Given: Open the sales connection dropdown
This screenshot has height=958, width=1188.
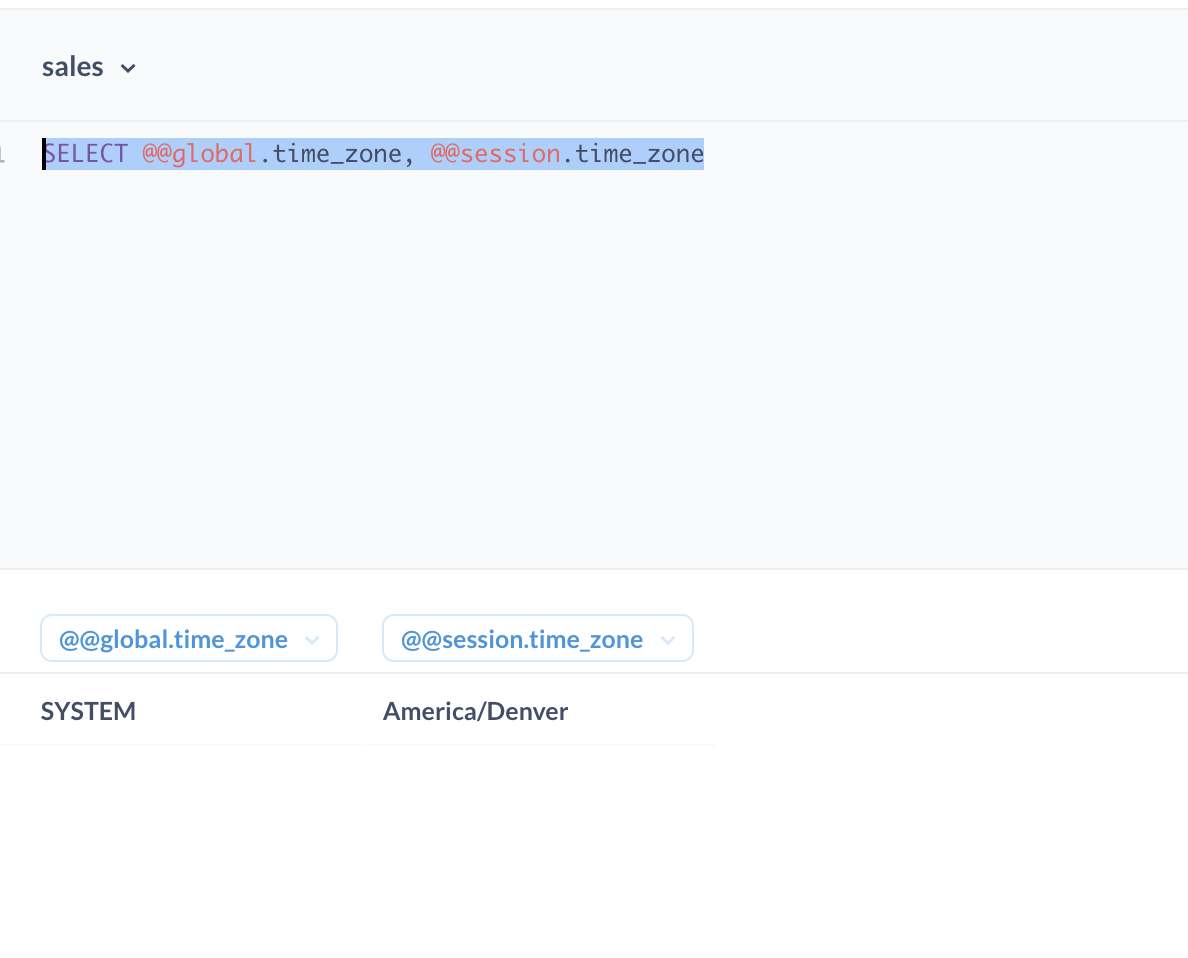Looking at the screenshot, I should pos(128,68).
